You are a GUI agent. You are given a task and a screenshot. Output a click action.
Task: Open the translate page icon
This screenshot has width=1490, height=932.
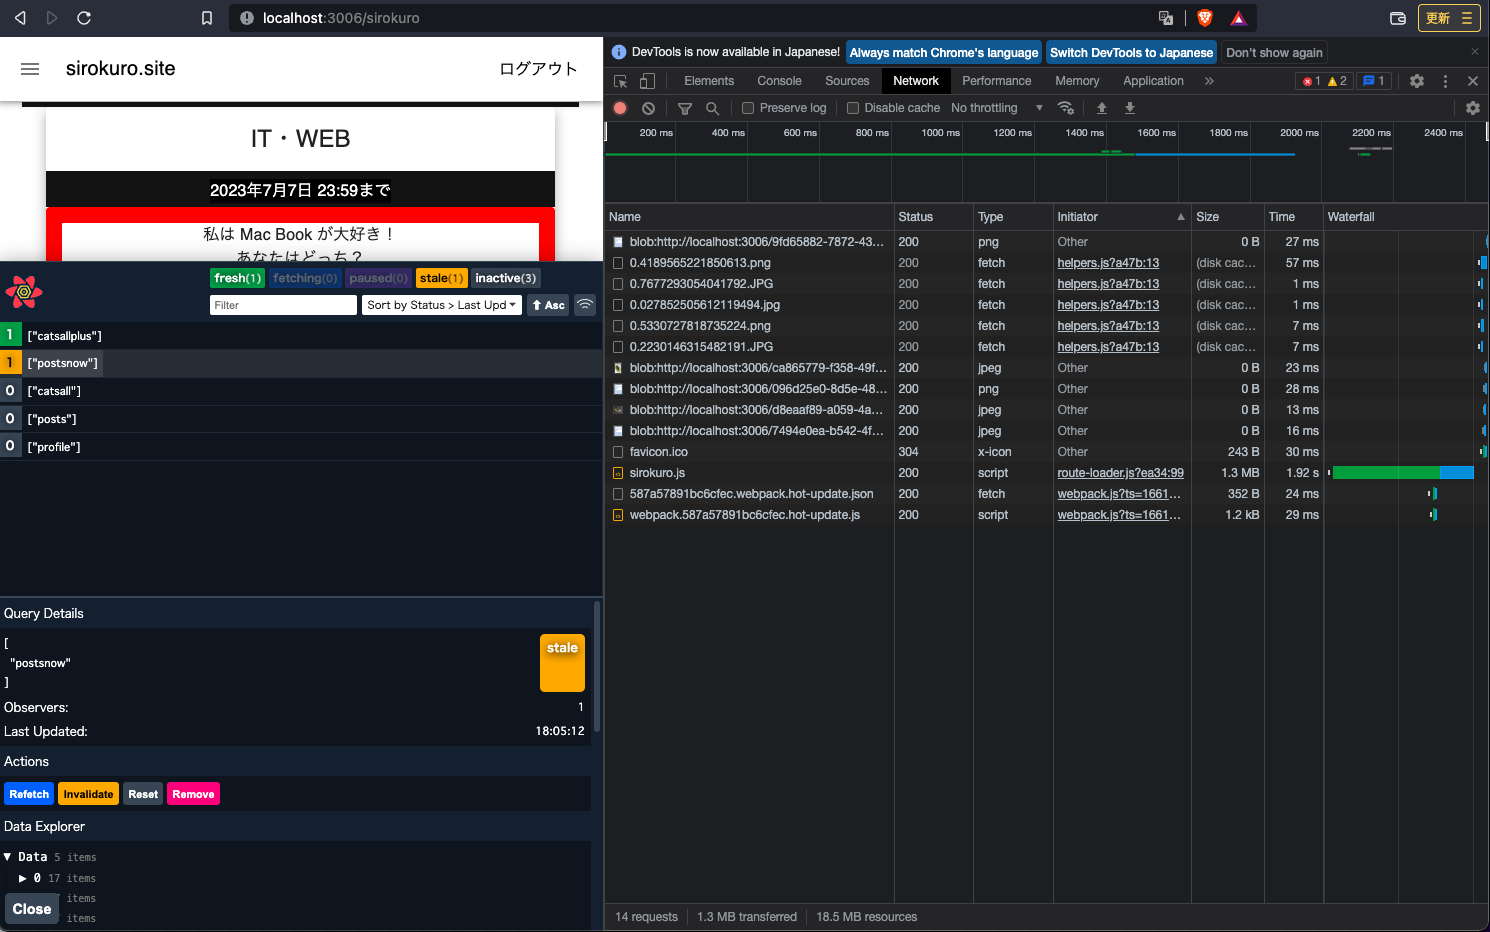[1166, 18]
